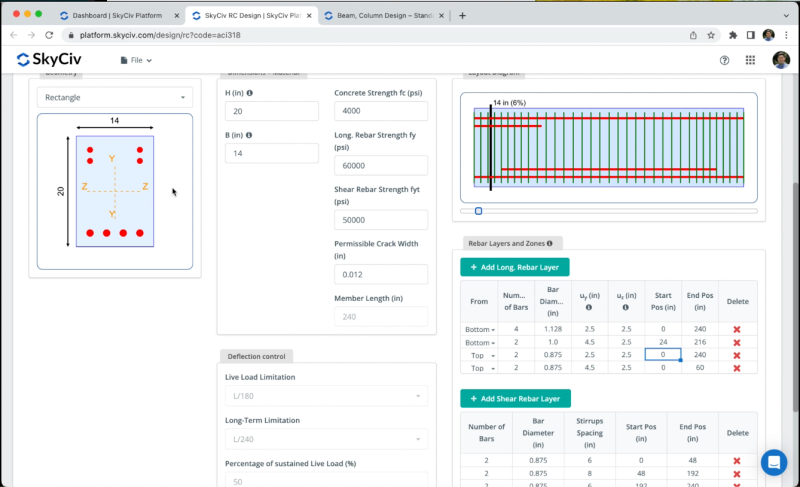
Task: Click the Concrete Strength fc input field
Action: tap(381, 111)
